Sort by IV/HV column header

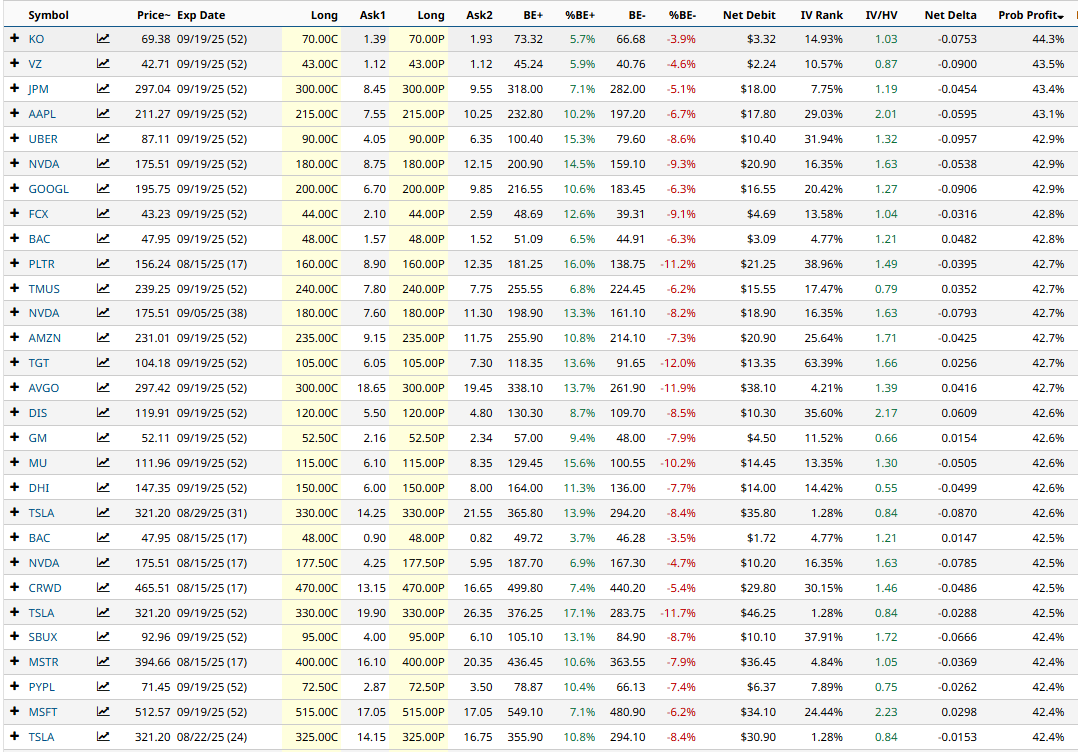point(881,15)
